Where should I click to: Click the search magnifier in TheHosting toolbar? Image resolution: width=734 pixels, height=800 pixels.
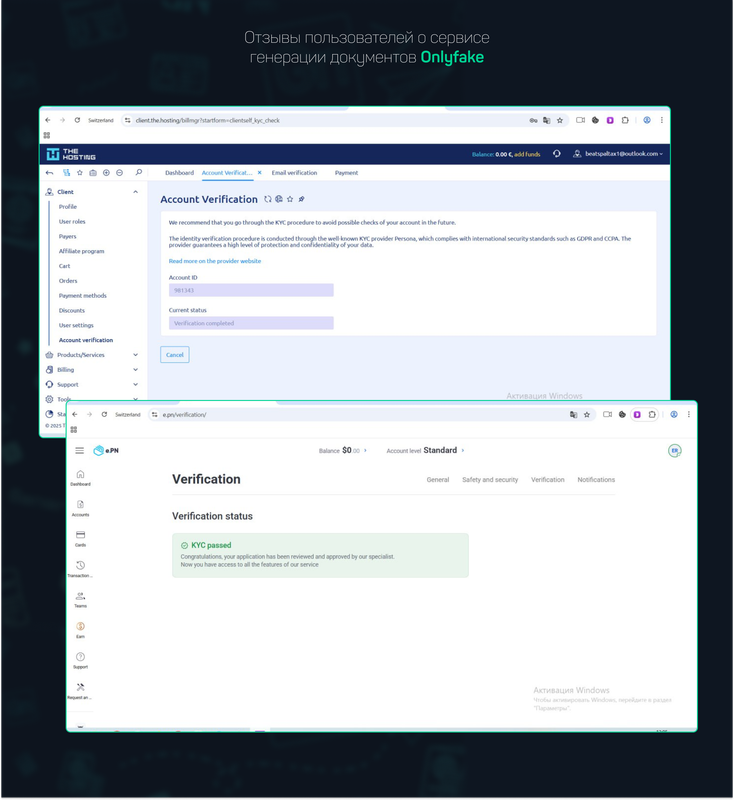click(139, 173)
